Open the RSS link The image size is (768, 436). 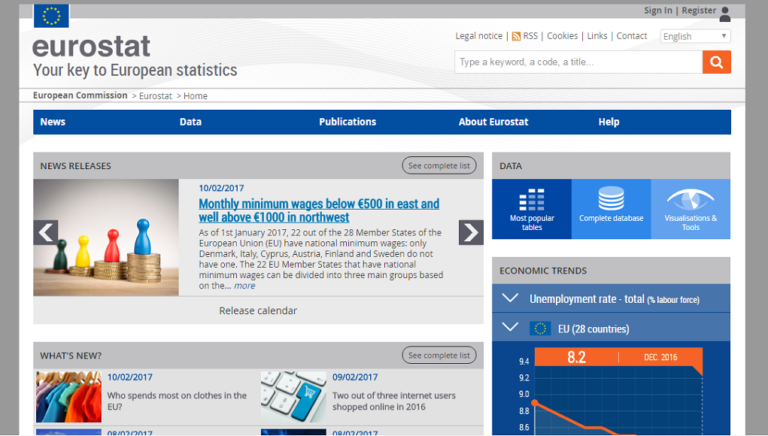pyautogui.click(x=530, y=36)
